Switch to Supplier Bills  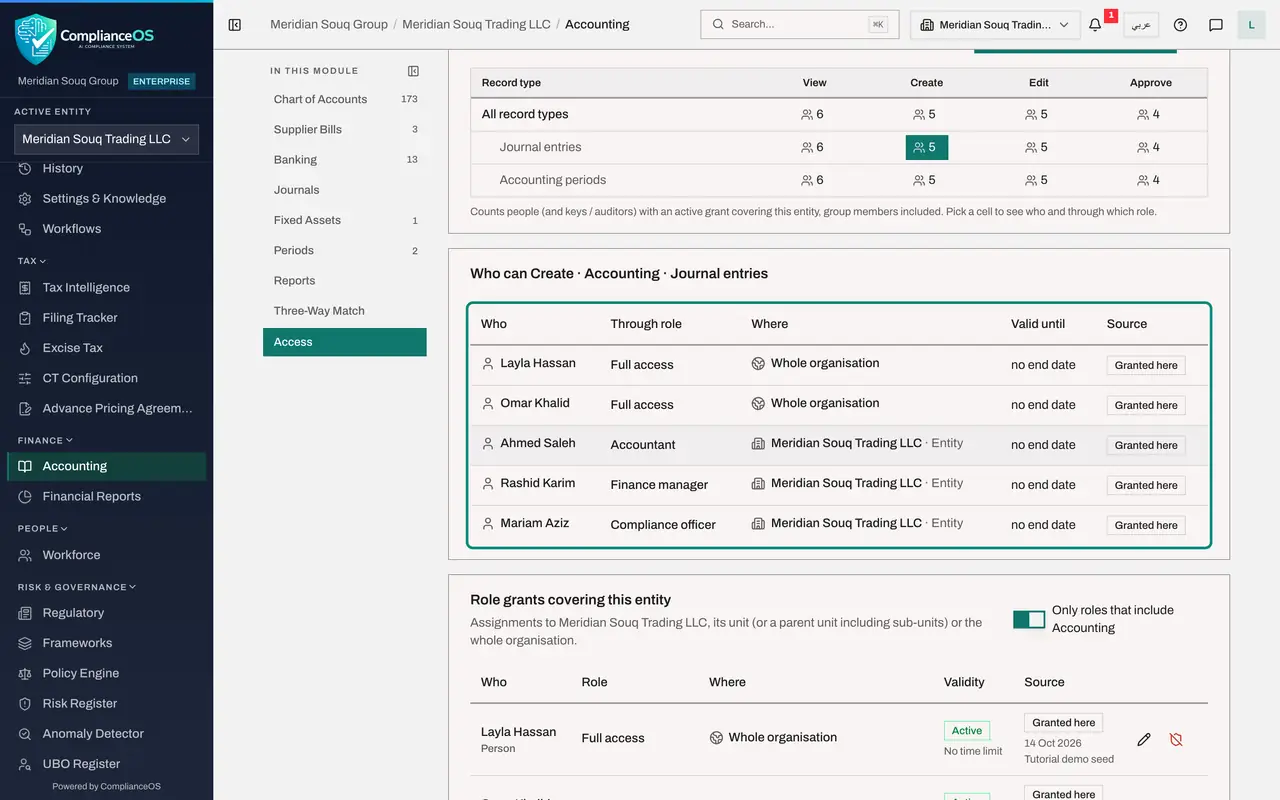345,129
